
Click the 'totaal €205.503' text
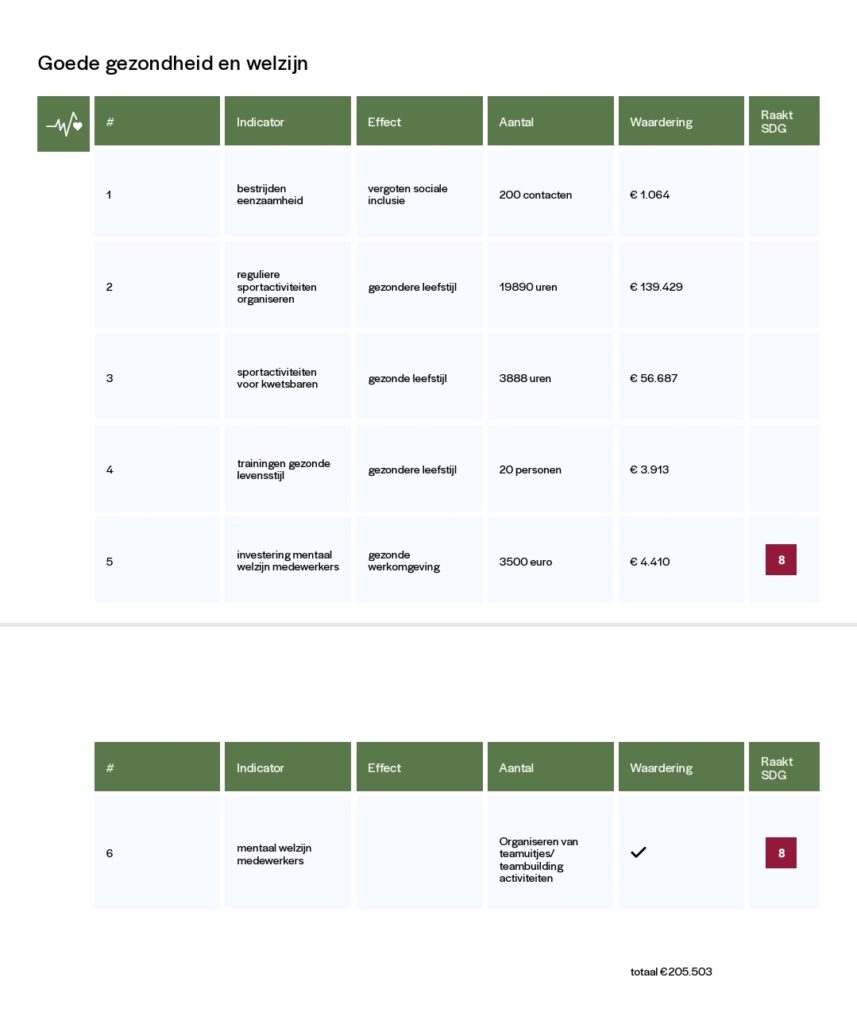[x=671, y=971]
